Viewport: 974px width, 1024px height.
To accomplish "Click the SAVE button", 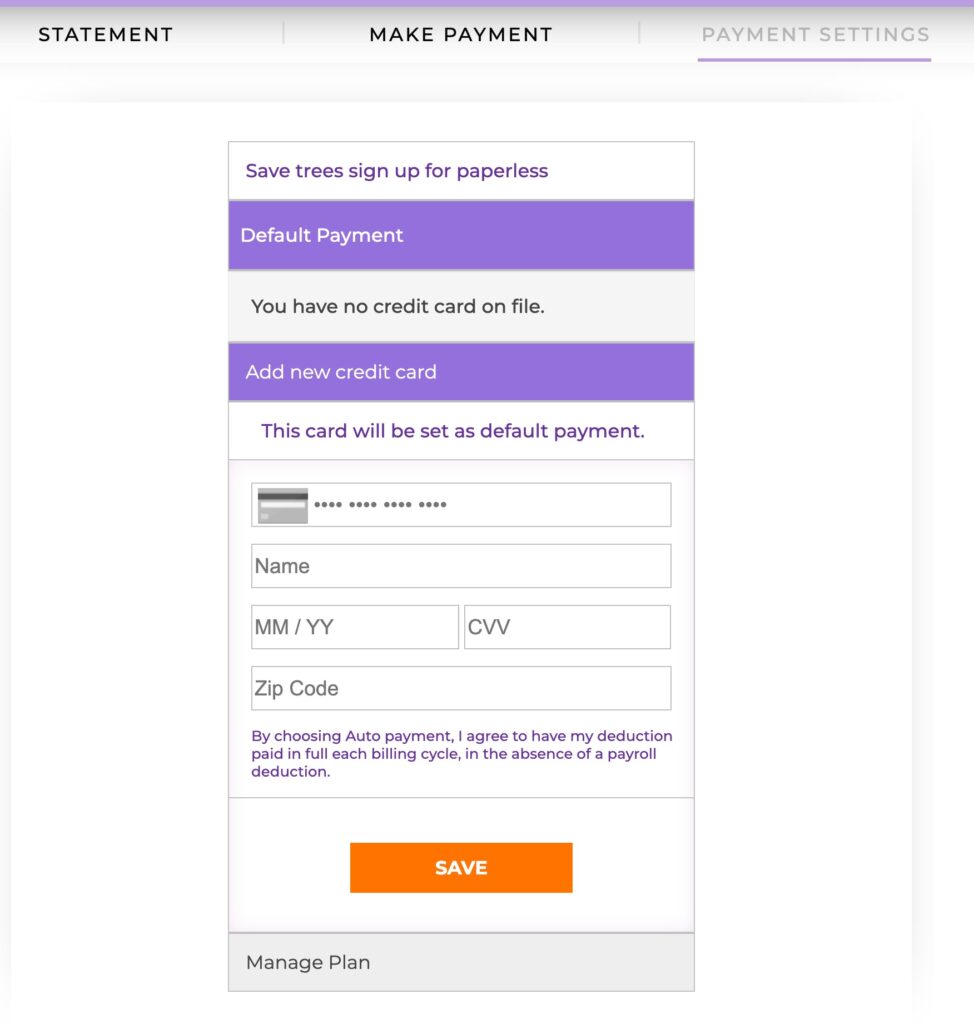I will pyautogui.click(x=460, y=867).
